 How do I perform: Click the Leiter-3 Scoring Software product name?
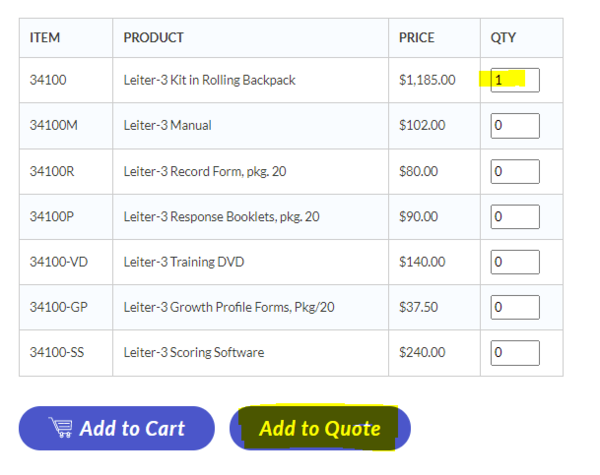click(194, 353)
